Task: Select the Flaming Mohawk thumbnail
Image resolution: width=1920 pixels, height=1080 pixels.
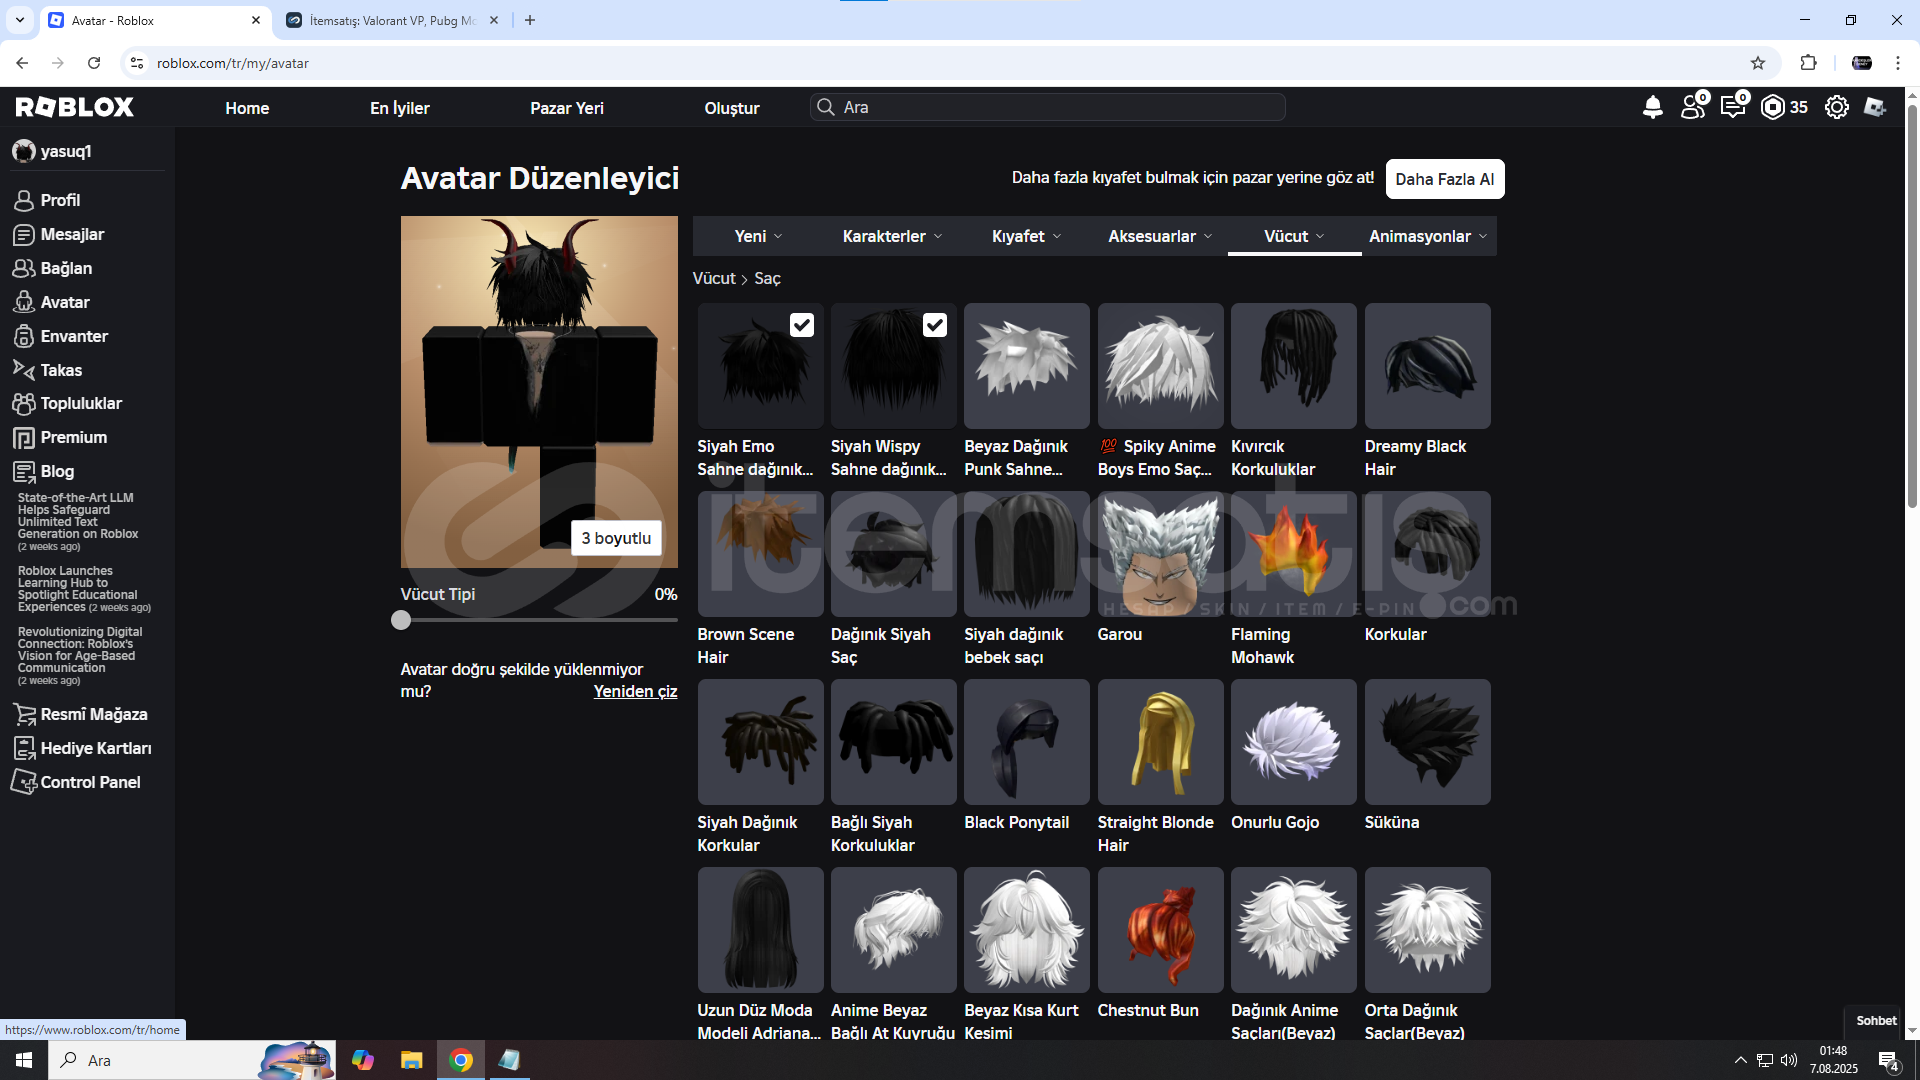Action: coord(1294,554)
